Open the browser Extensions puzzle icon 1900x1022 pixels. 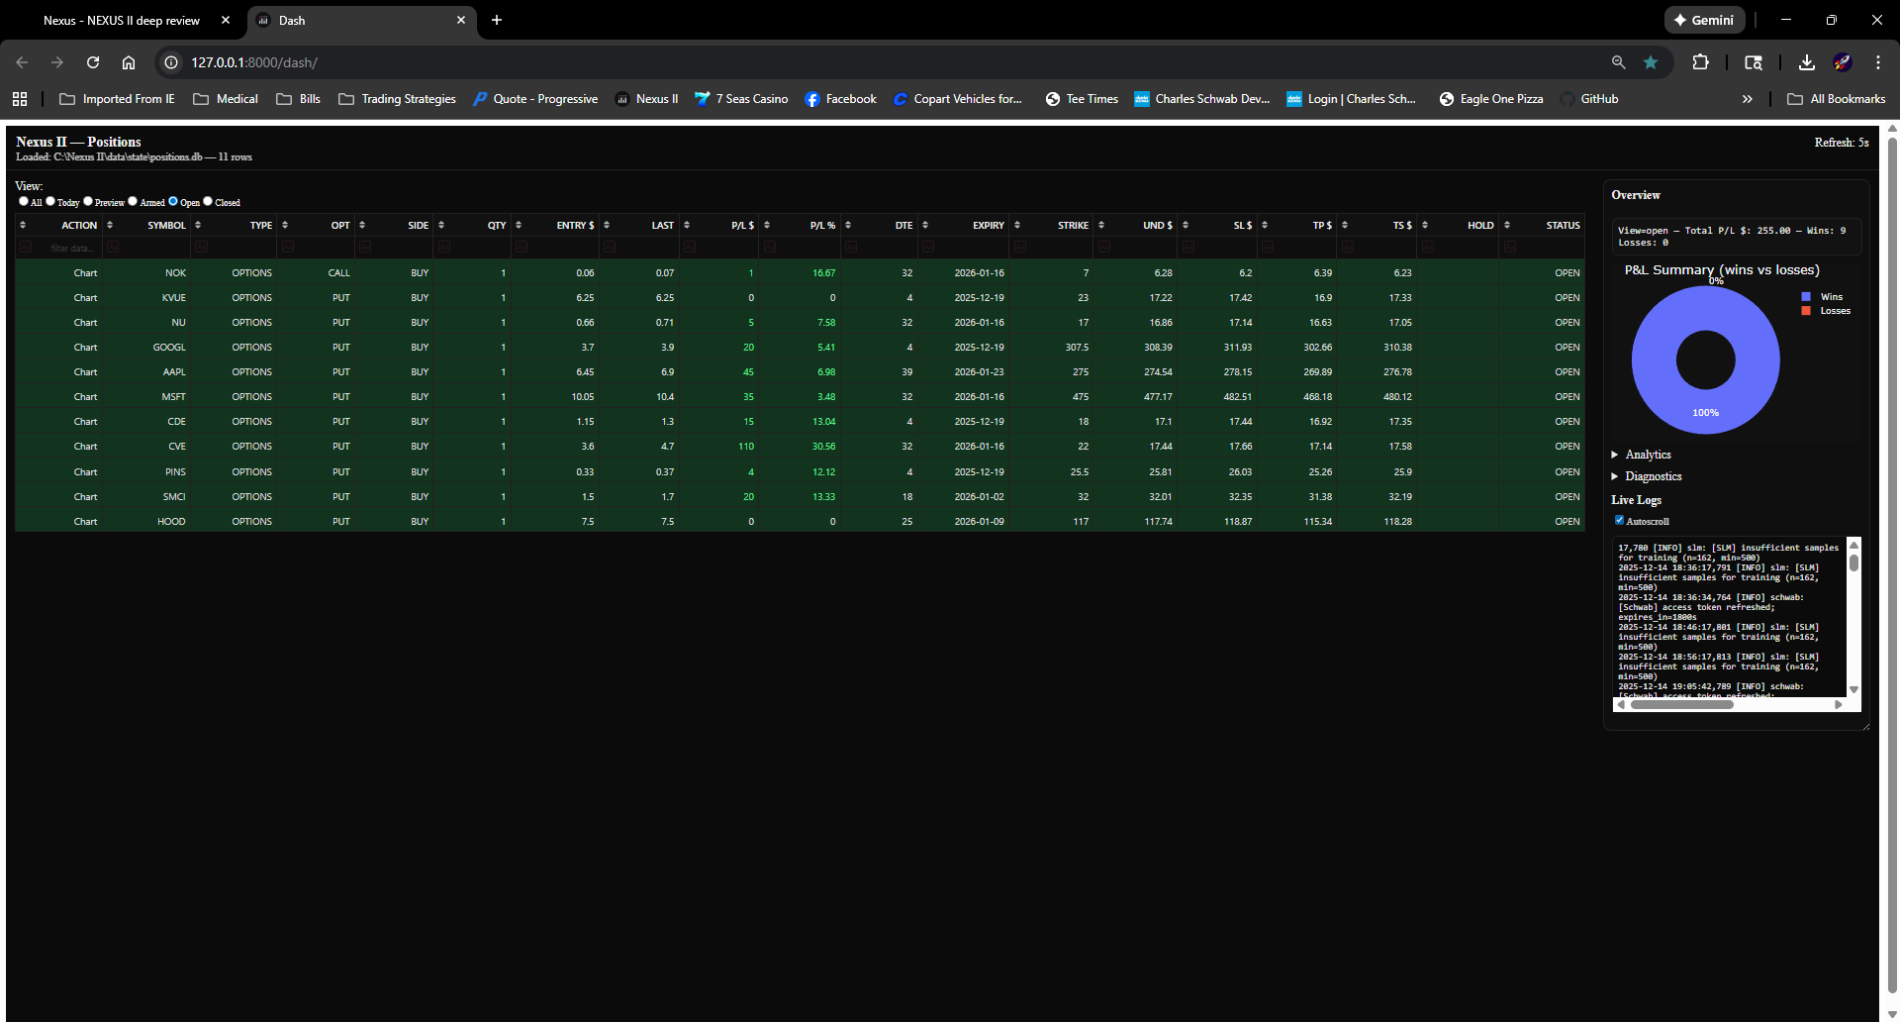tap(1700, 62)
